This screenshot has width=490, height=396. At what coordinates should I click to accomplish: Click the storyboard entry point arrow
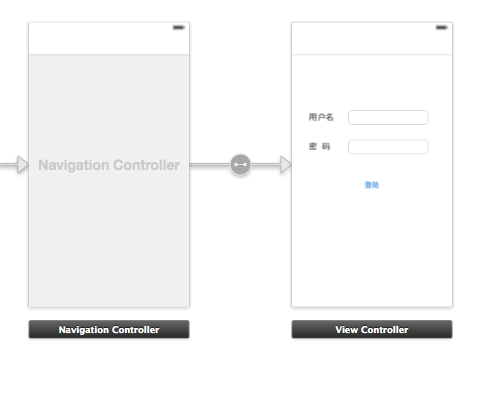(14, 165)
